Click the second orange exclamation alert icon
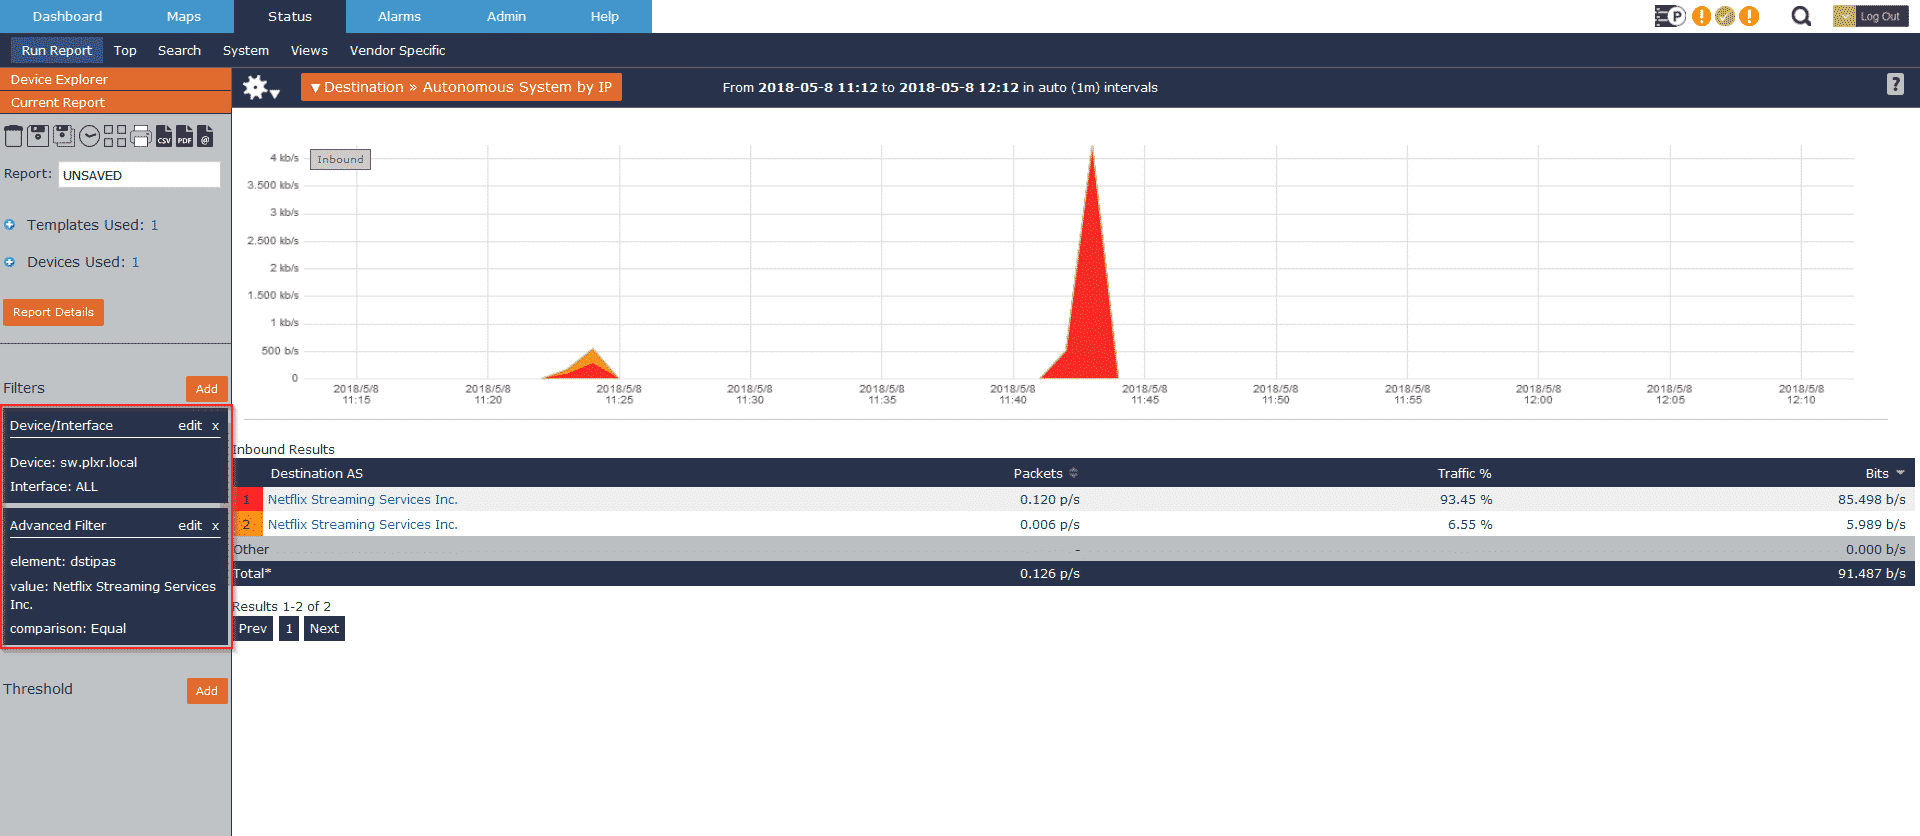This screenshot has height=836, width=1920. tap(1749, 16)
